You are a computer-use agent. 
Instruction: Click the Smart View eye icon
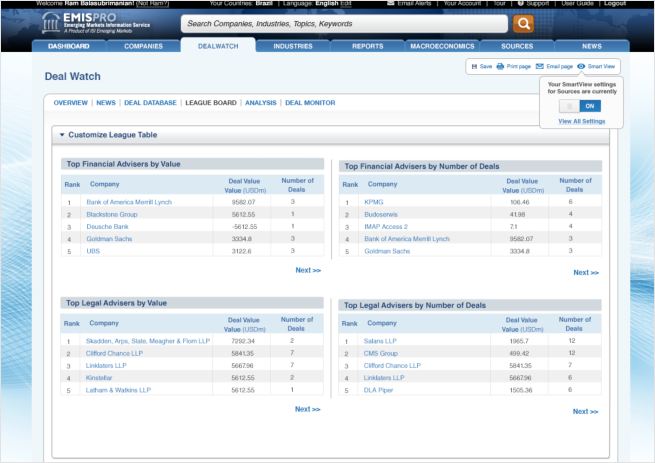[x=581, y=66]
